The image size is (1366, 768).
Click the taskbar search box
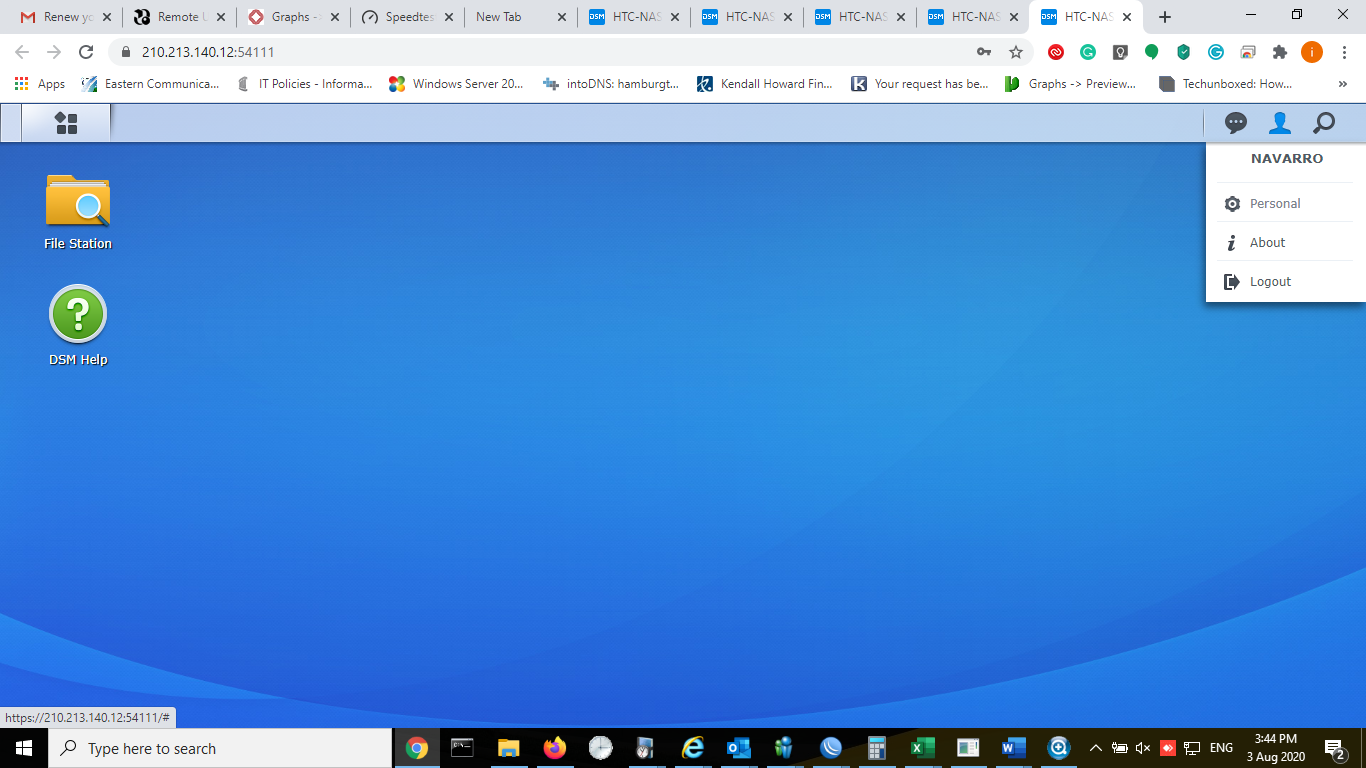pos(220,748)
